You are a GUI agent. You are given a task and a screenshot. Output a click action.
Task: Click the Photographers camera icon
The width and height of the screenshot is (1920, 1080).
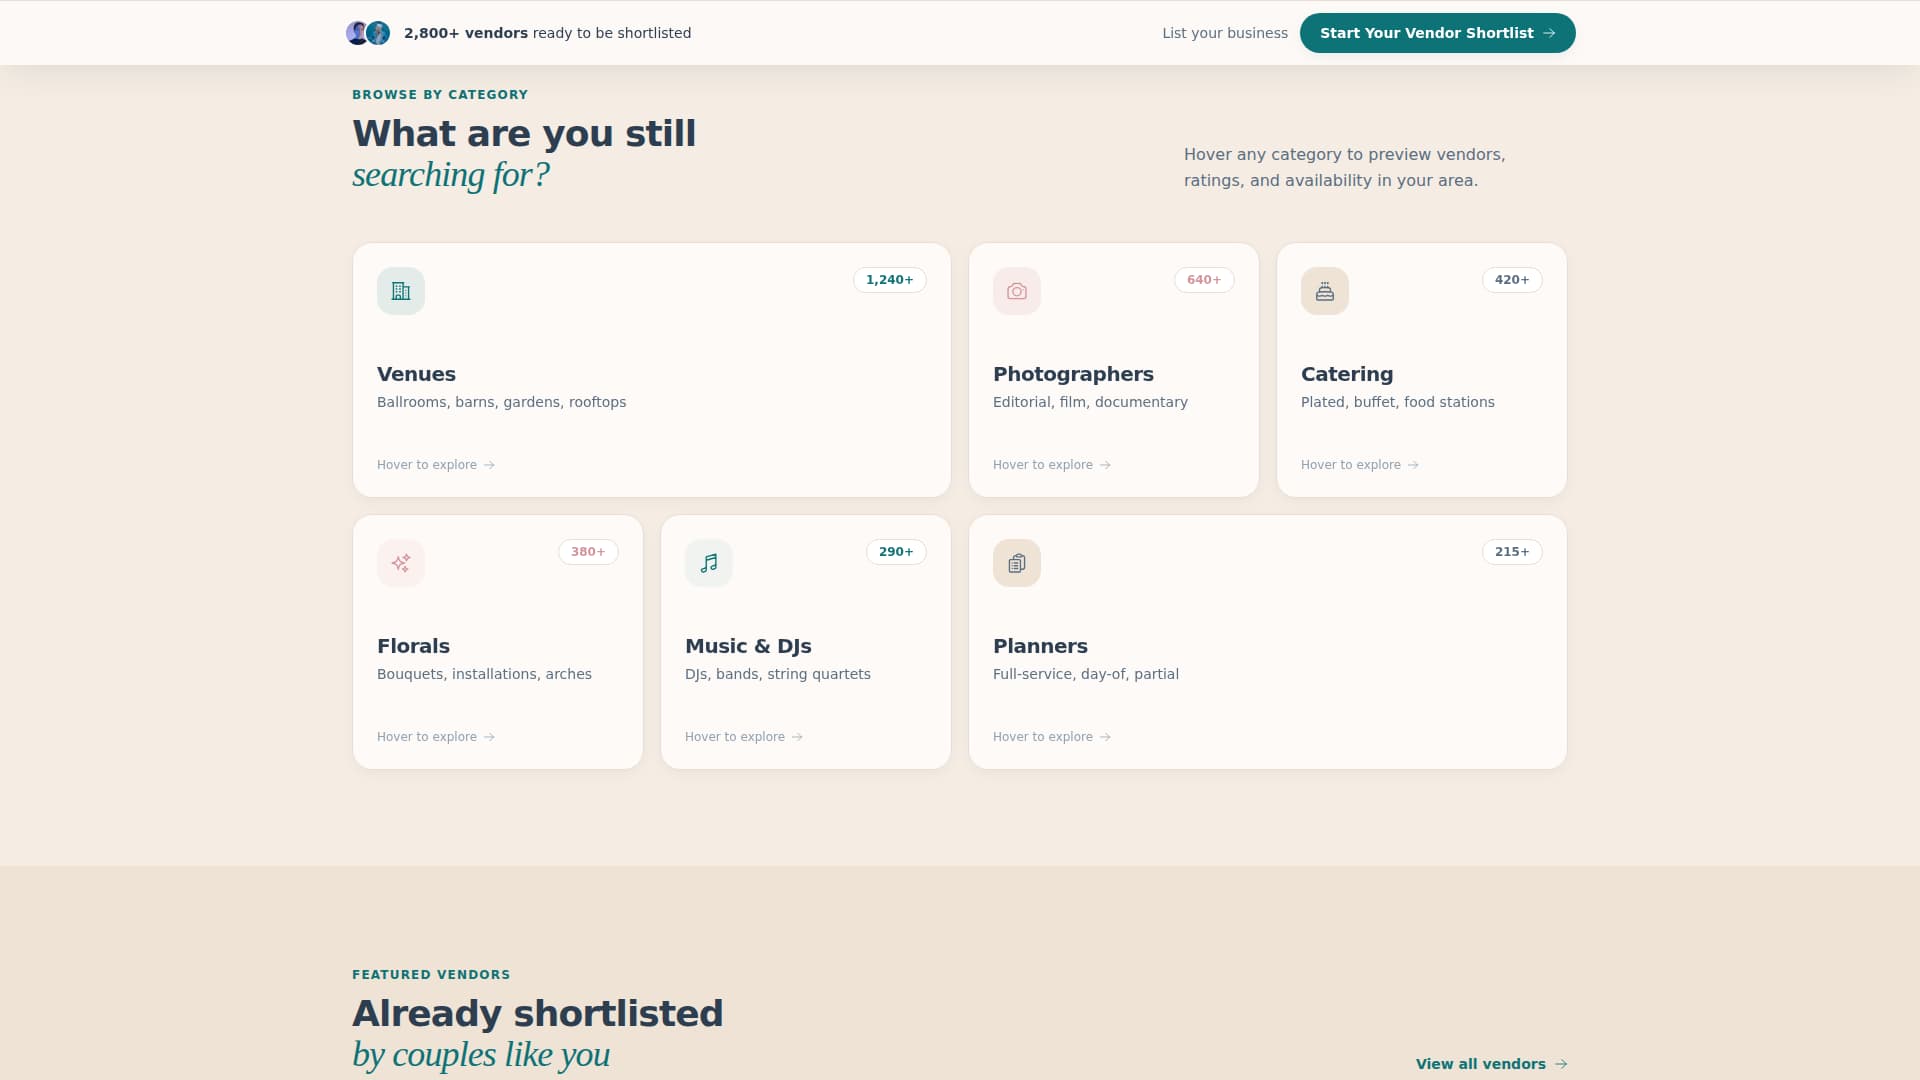[x=1017, y=291]
